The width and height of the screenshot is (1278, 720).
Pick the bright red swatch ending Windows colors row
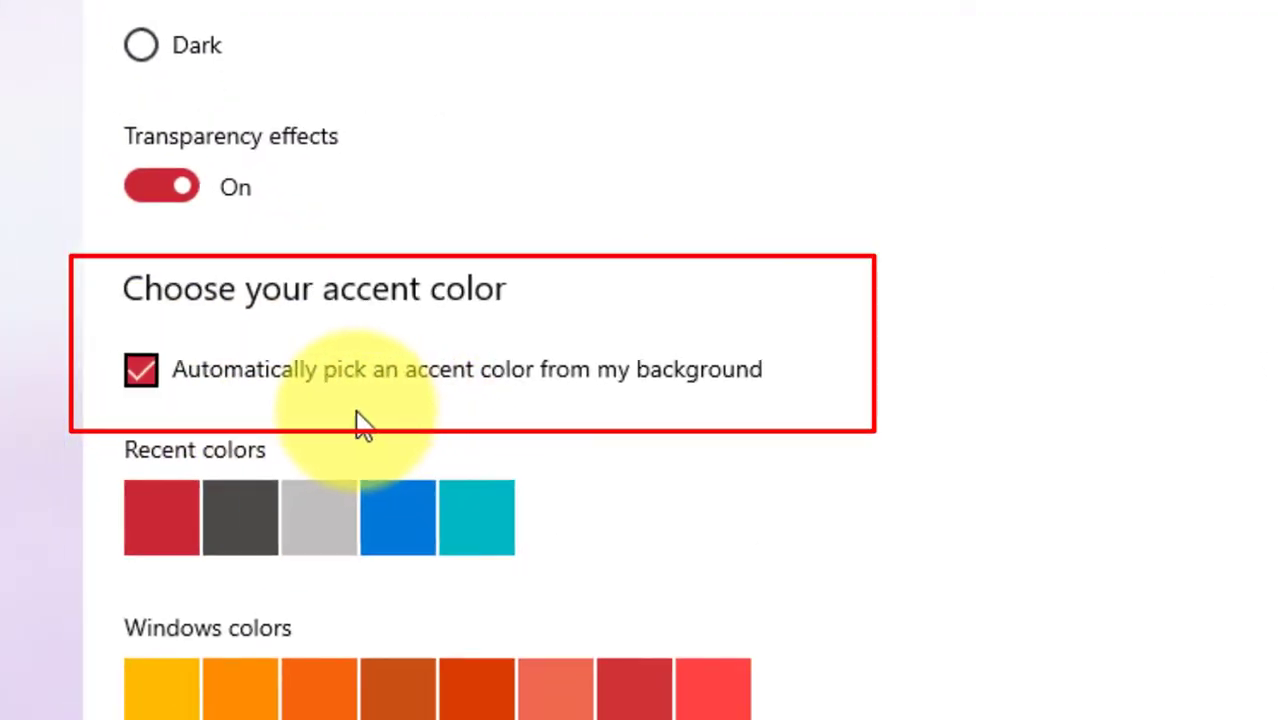tap(712, 688)
